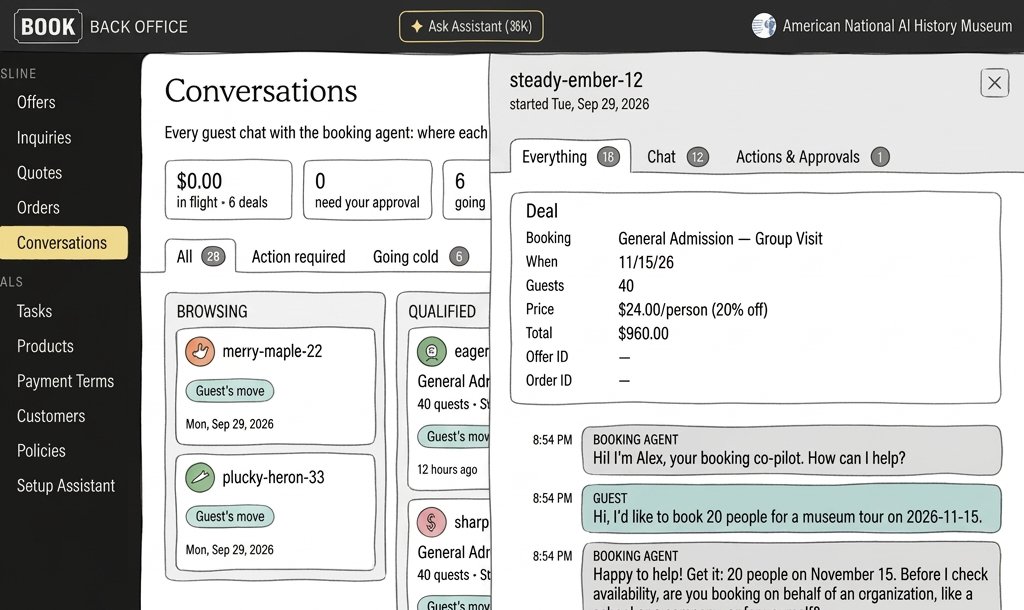Image resolution: width=1024 pixels, height=610 pixels.
Task: Click the 1 badge on Actions & Approvals
Action: [x=880, y=157]
